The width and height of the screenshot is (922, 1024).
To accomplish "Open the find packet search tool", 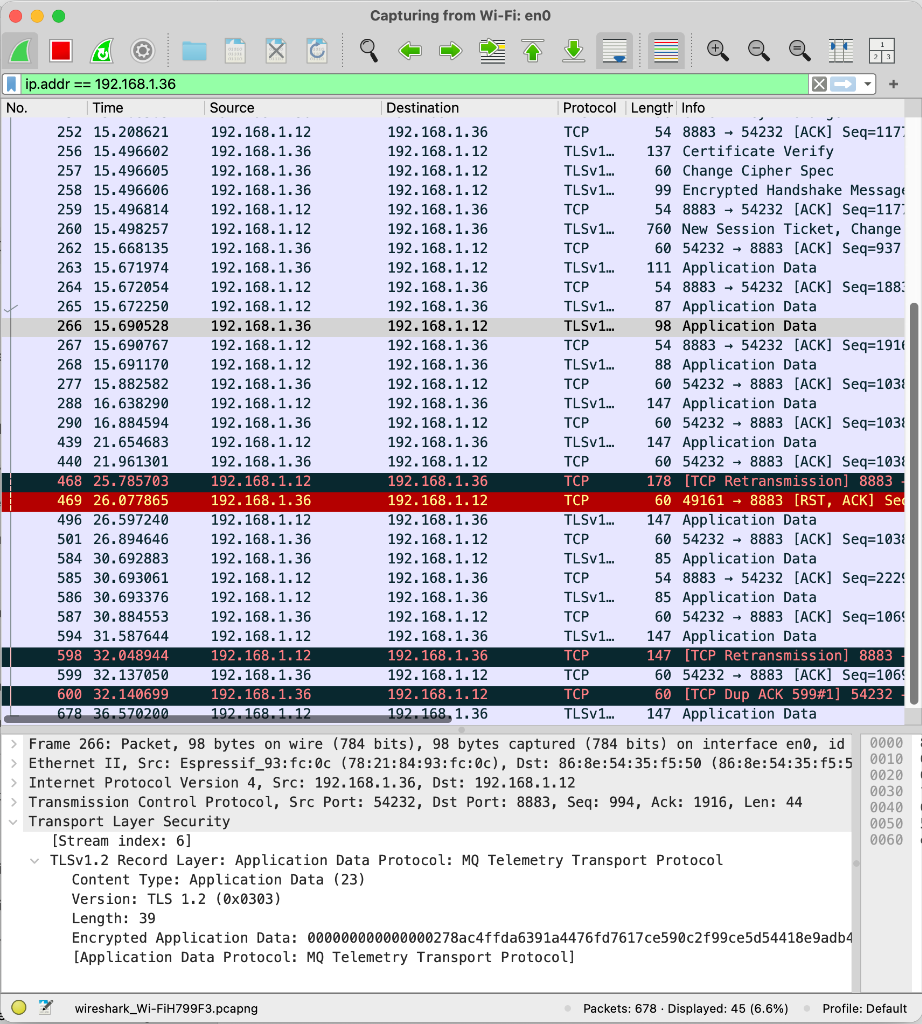I will 368,50.
